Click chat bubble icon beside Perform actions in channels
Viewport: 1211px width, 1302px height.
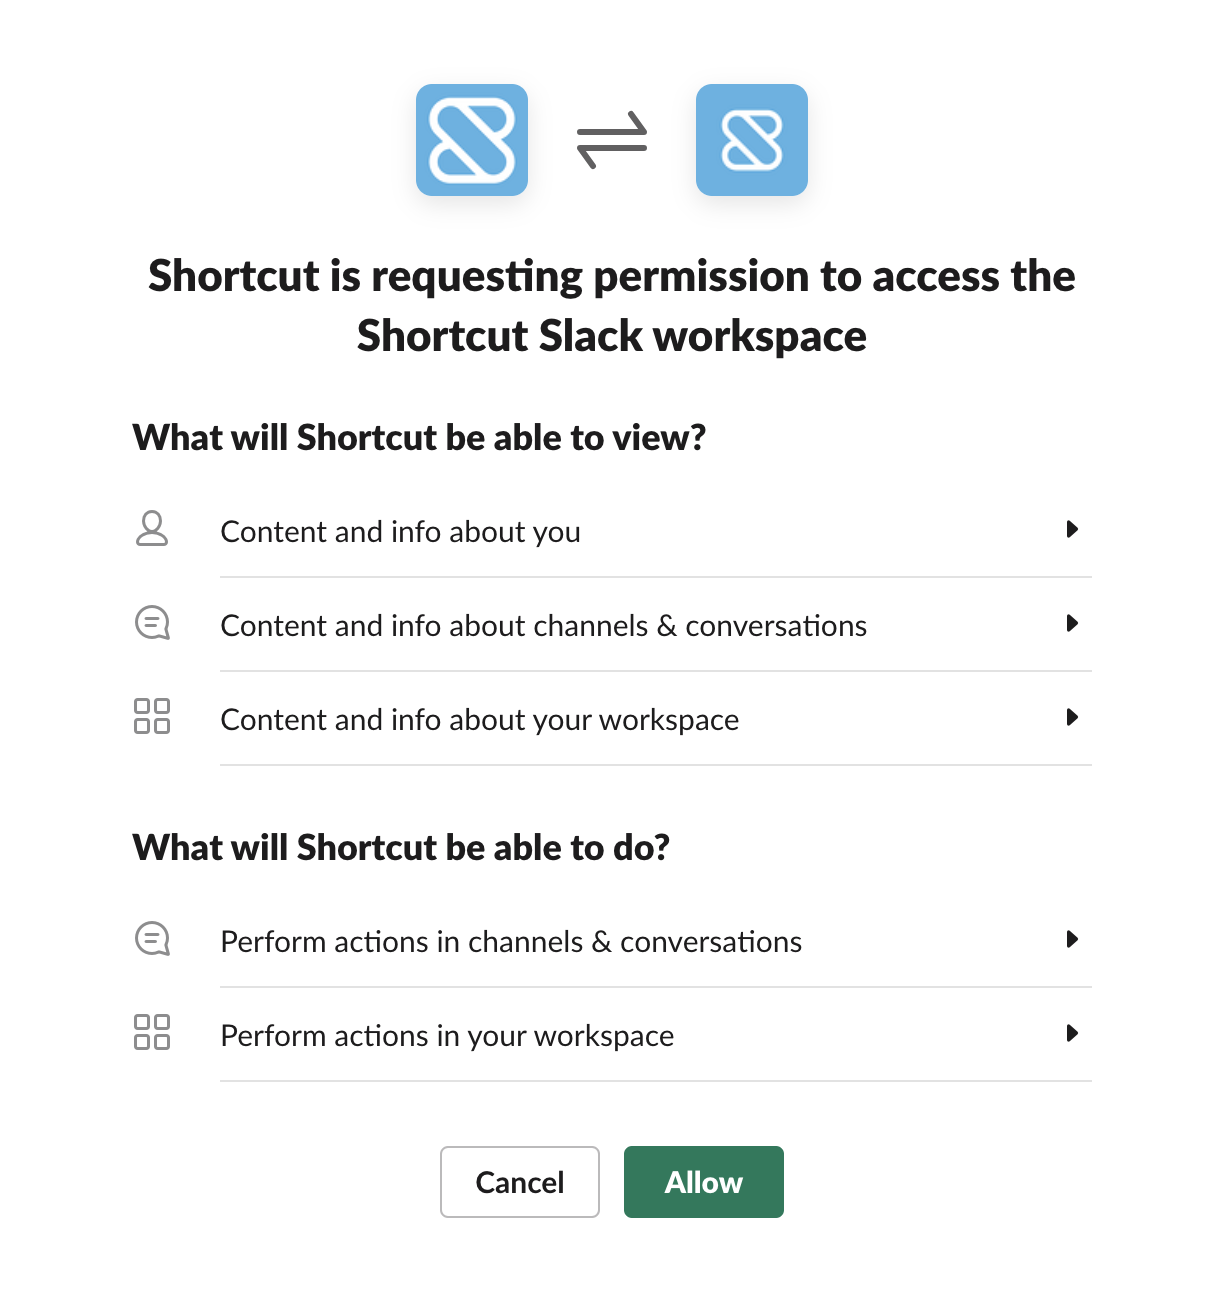pyautogui.click(x=152, y=939)
